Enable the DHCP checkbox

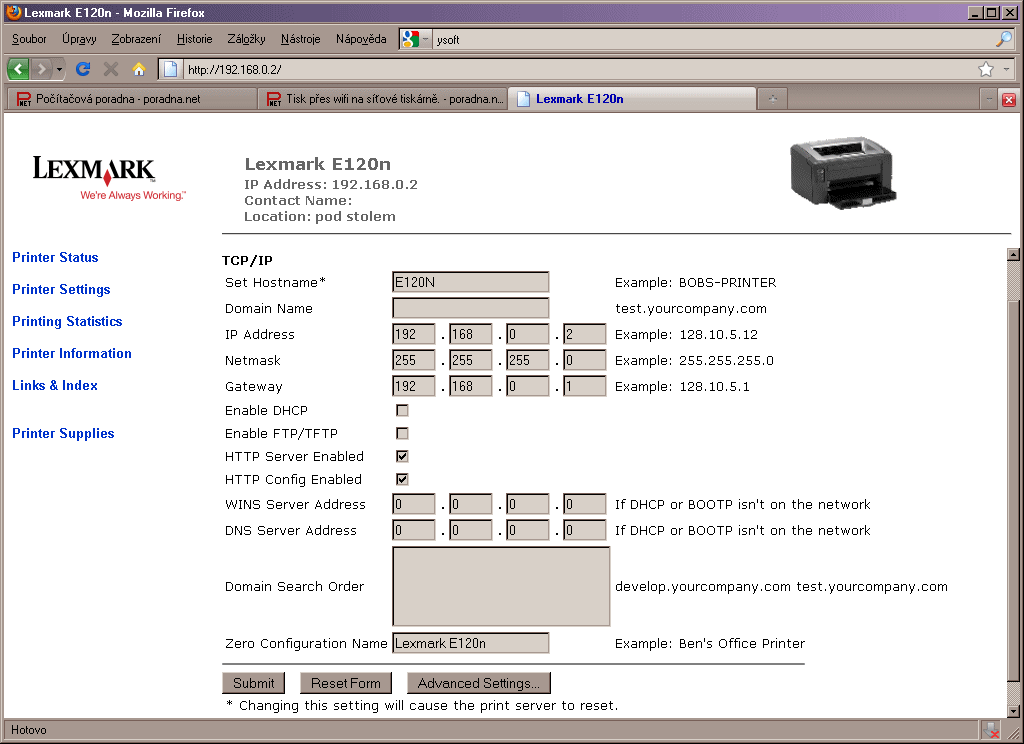[x=402, y=410]
